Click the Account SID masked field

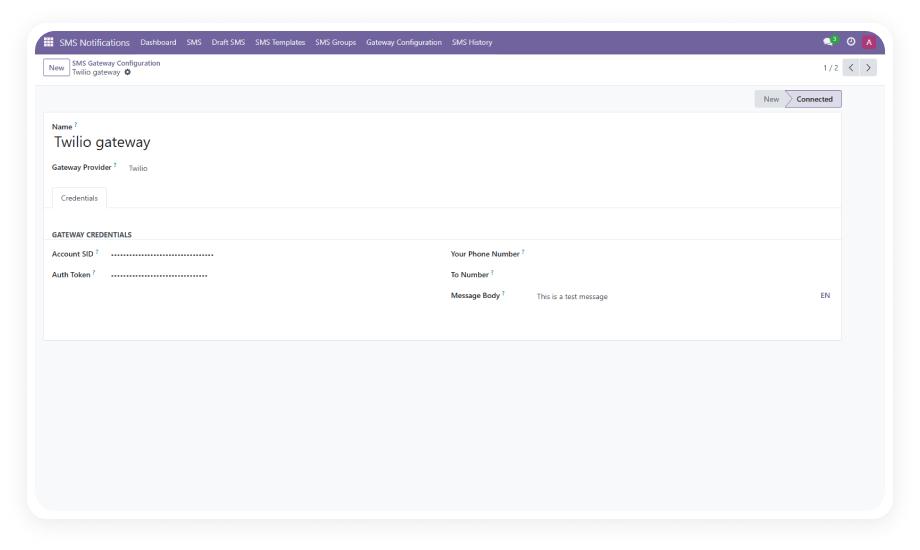(x=162, y=255)
